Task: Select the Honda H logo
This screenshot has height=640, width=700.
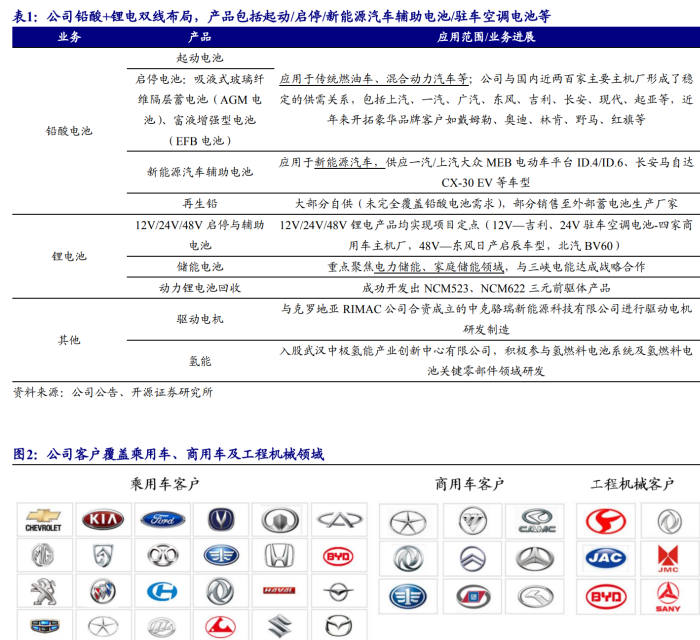Action: pyautogui.click(x=279, y=556)
